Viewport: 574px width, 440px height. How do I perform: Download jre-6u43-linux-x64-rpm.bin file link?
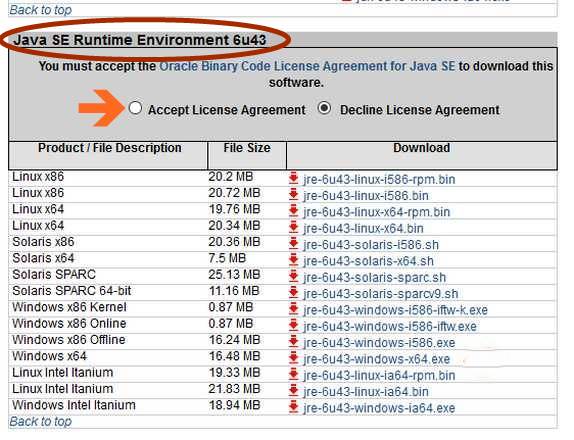pyautogui.click(x=377, y=212)
